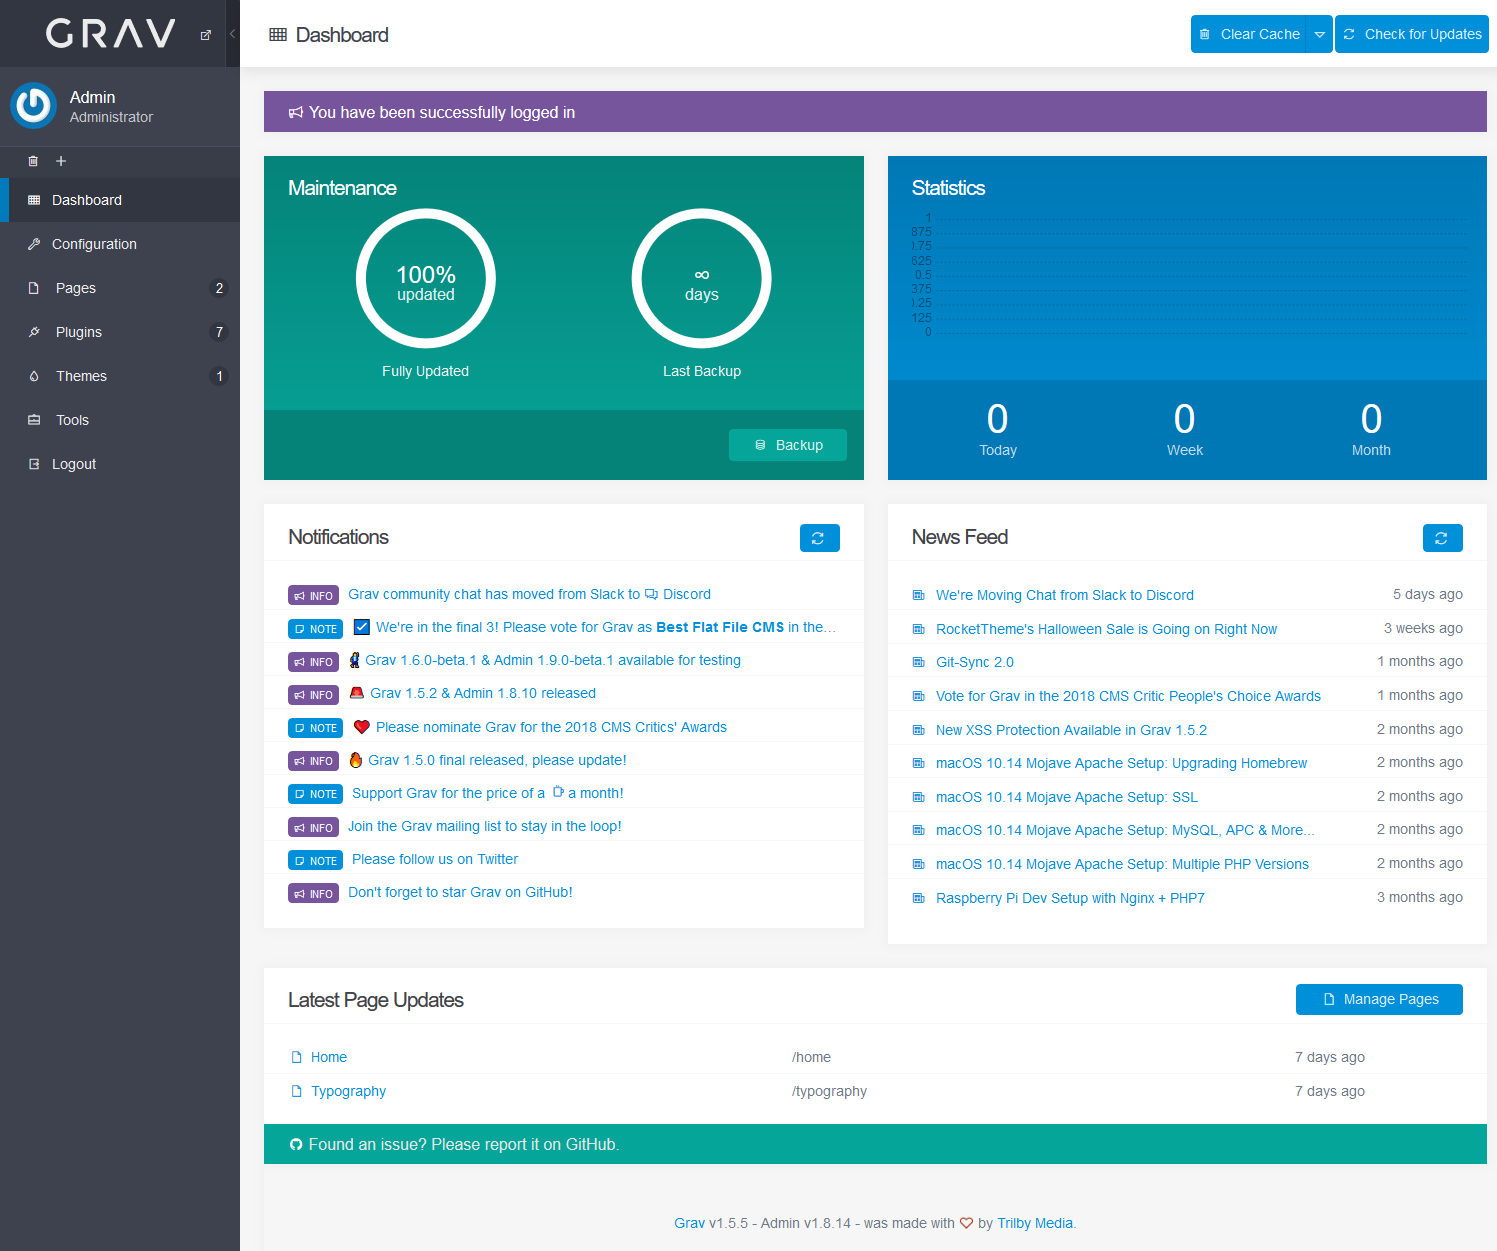The image size is (1497, 1251).
Task: Click the INFO badge beside the Discord notification
Action: (x=314, y=595)
